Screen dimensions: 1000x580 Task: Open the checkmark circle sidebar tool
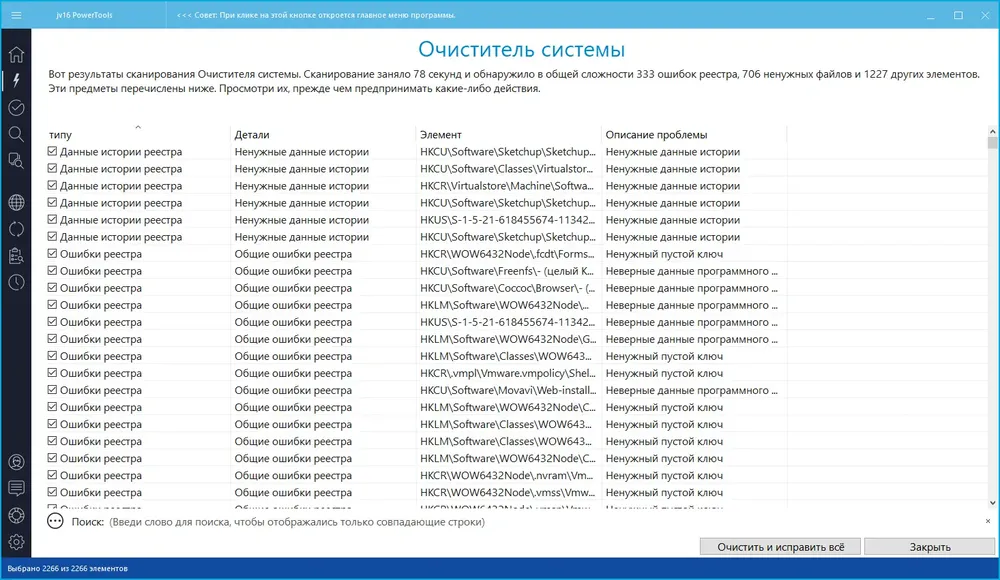[x=16, y=107]
